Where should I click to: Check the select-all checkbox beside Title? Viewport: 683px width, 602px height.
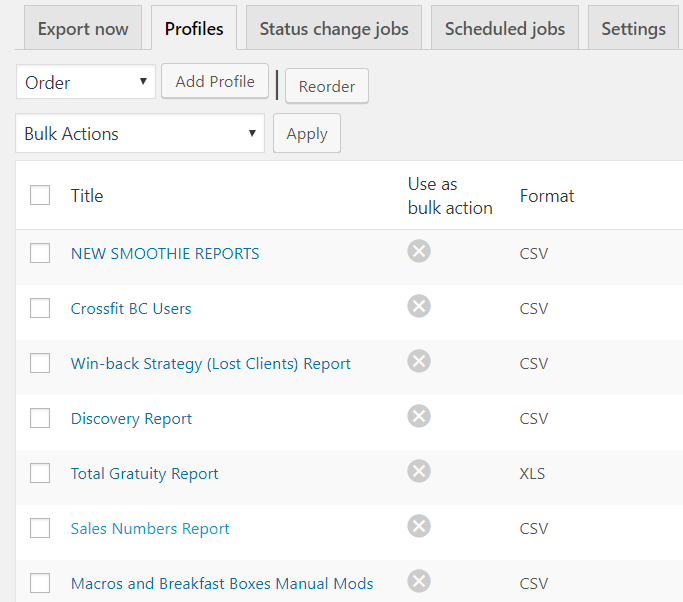pyautogui.click(x=40, y=195)
